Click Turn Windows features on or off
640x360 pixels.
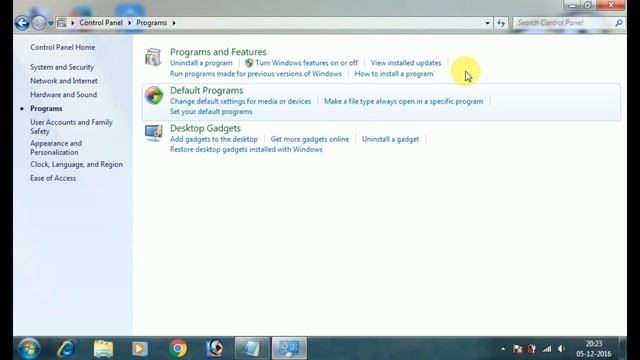pos(306,63)
